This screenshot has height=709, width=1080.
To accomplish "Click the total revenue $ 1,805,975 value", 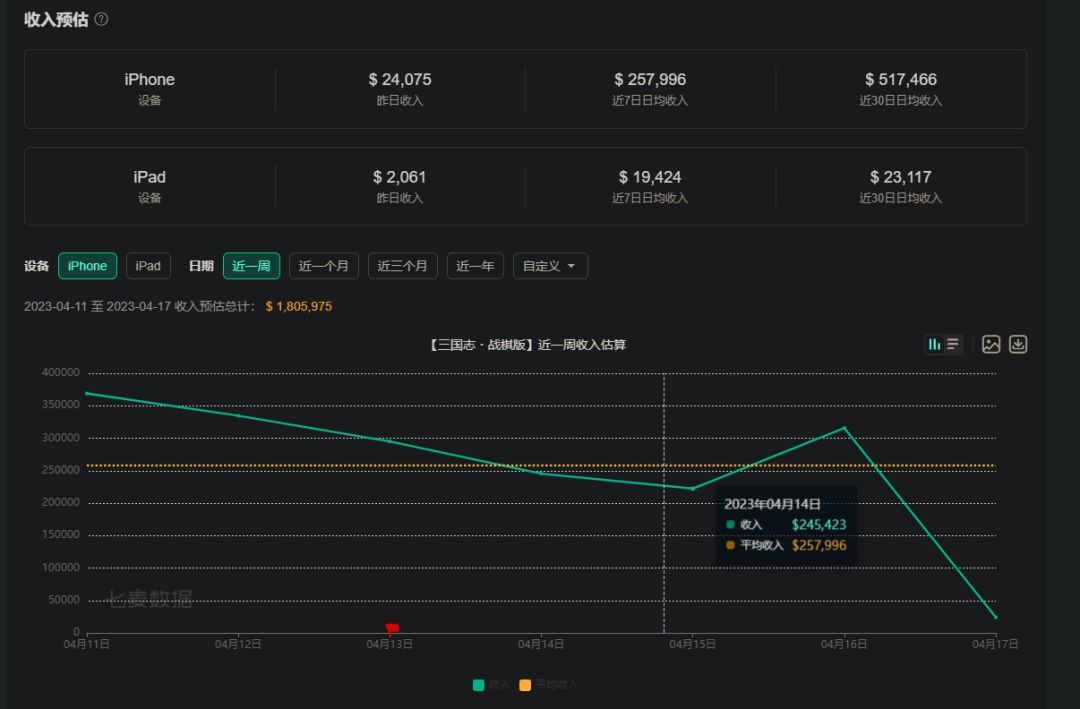I will point(299,307).
